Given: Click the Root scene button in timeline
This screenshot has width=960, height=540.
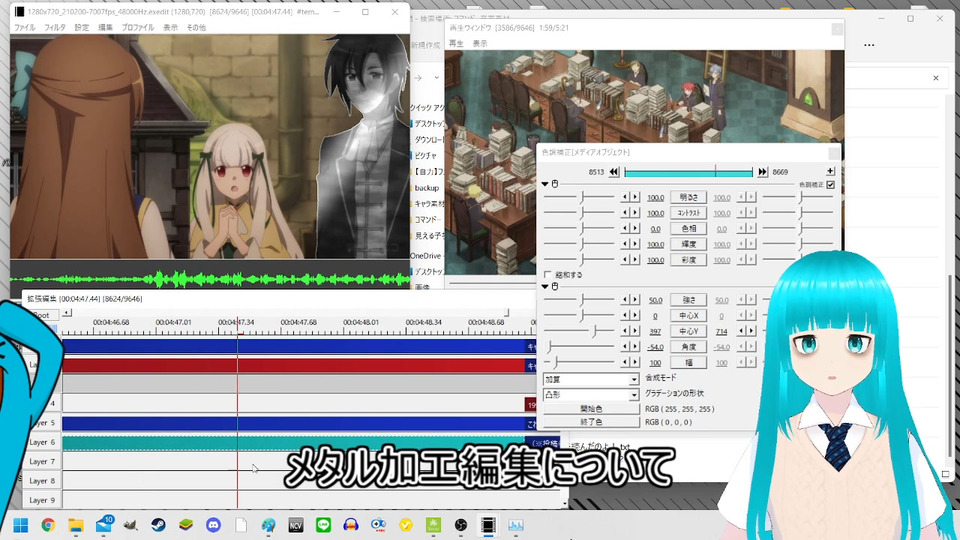Looking at the screenshot, I should (40, 315).
